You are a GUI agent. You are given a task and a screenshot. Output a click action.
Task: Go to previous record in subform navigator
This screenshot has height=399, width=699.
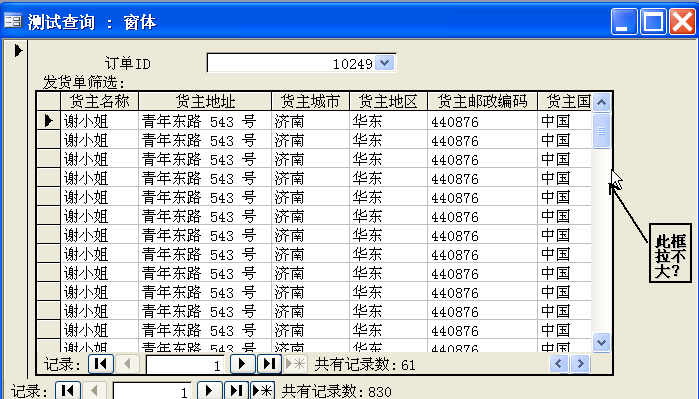click(127, 364)
